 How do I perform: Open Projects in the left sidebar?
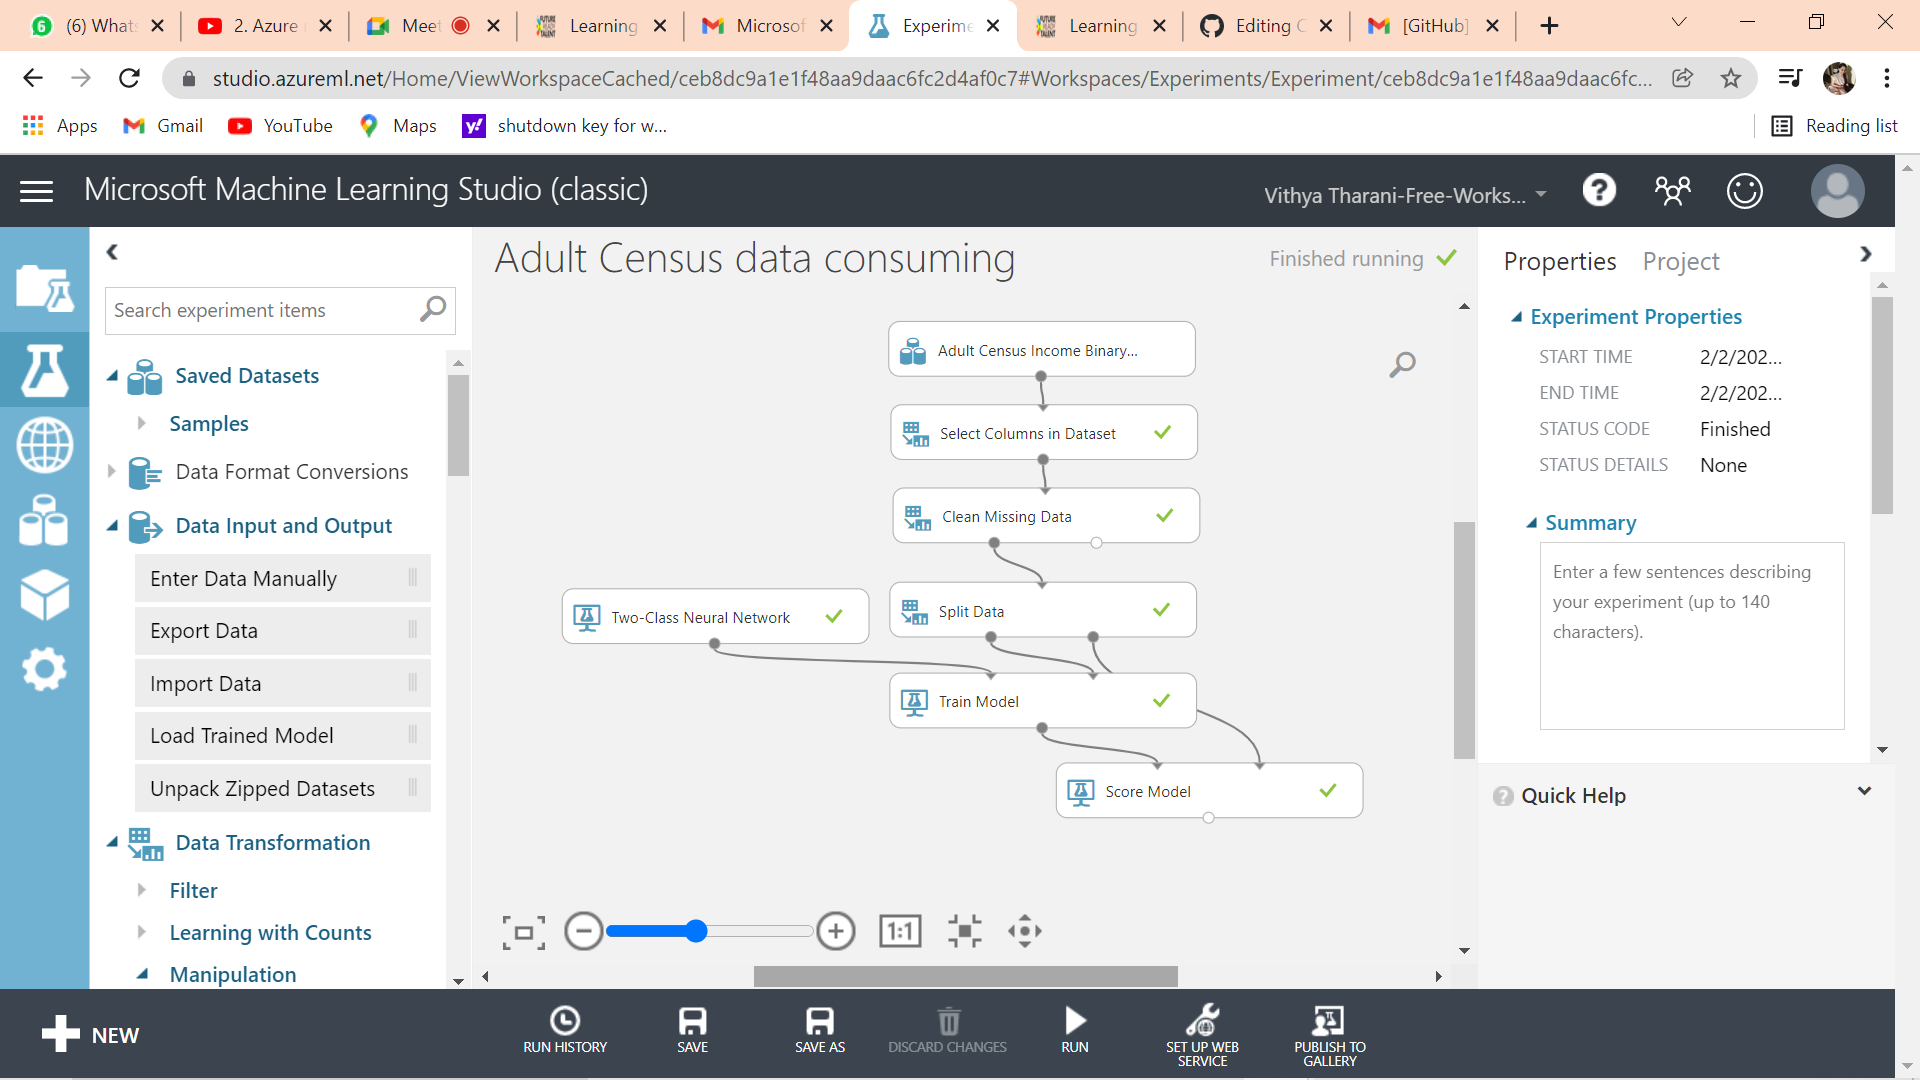44,289
